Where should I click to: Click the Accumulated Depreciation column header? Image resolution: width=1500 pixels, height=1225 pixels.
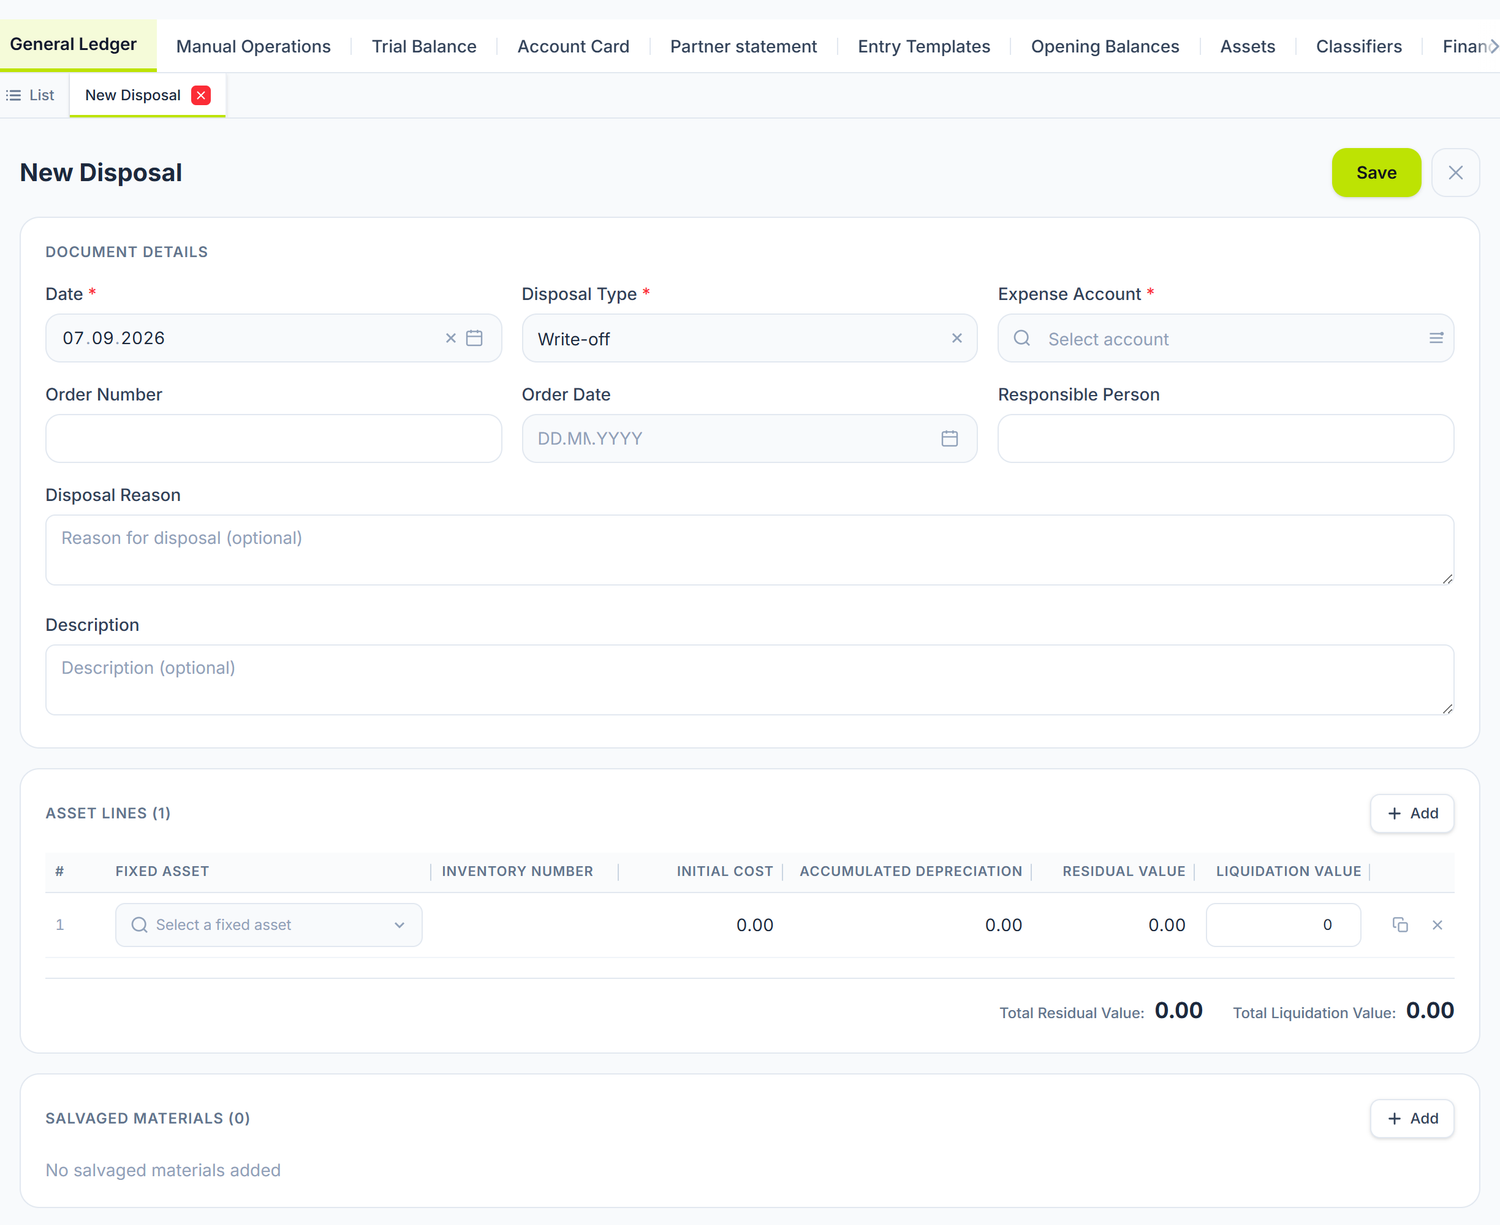911,871
